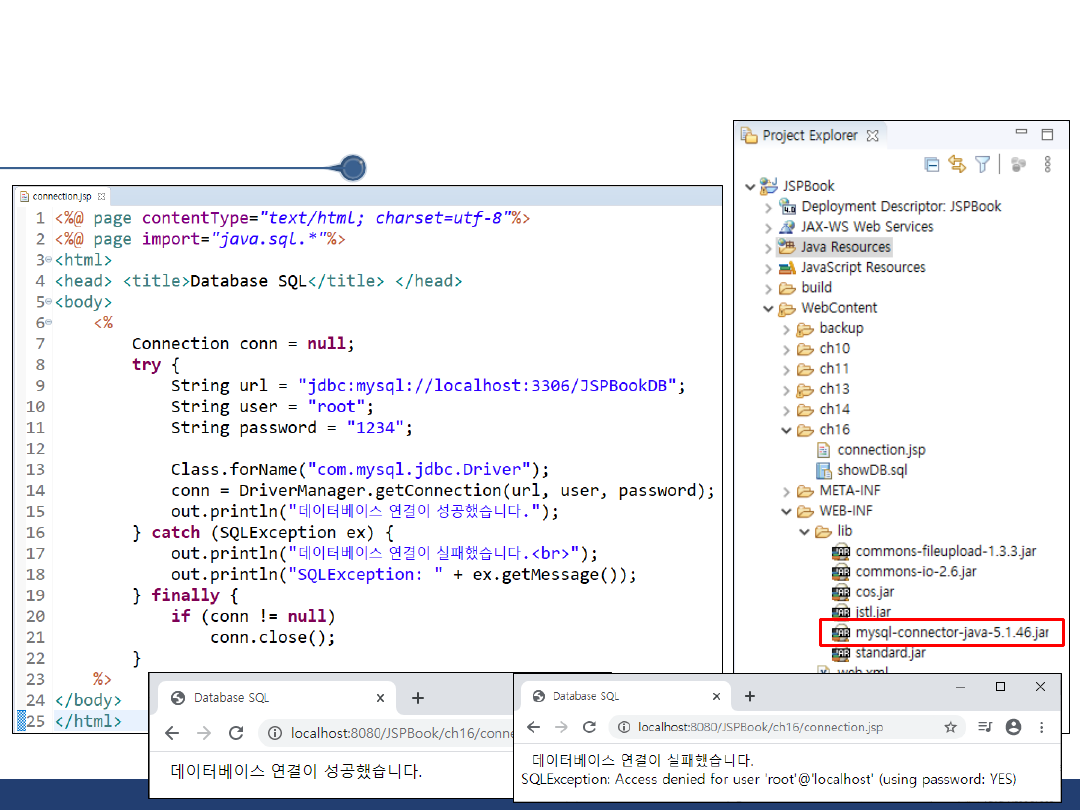Viewport: 1080px width, 810px height.
Task: Open new tab in the success message browser
Action: click(x=418, y=698)
